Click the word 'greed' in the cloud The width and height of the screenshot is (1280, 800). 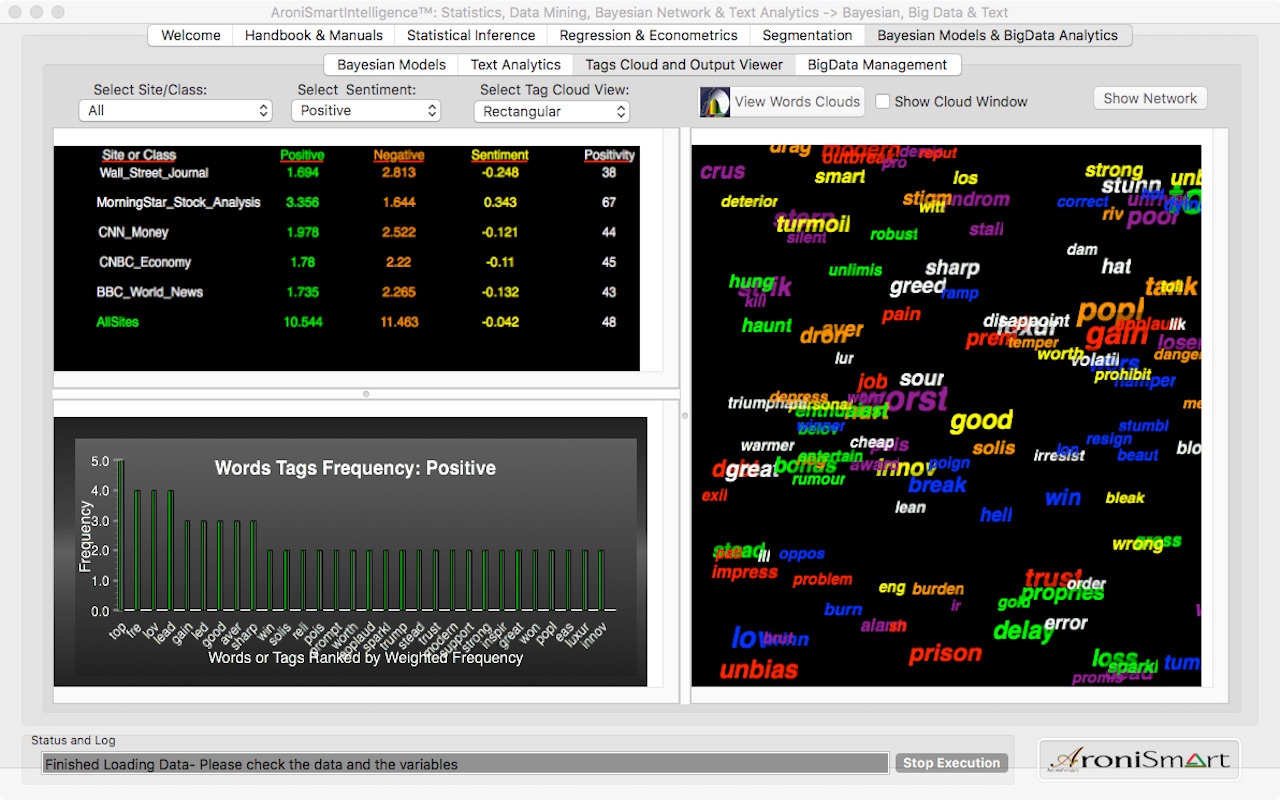tap(917, 287)
